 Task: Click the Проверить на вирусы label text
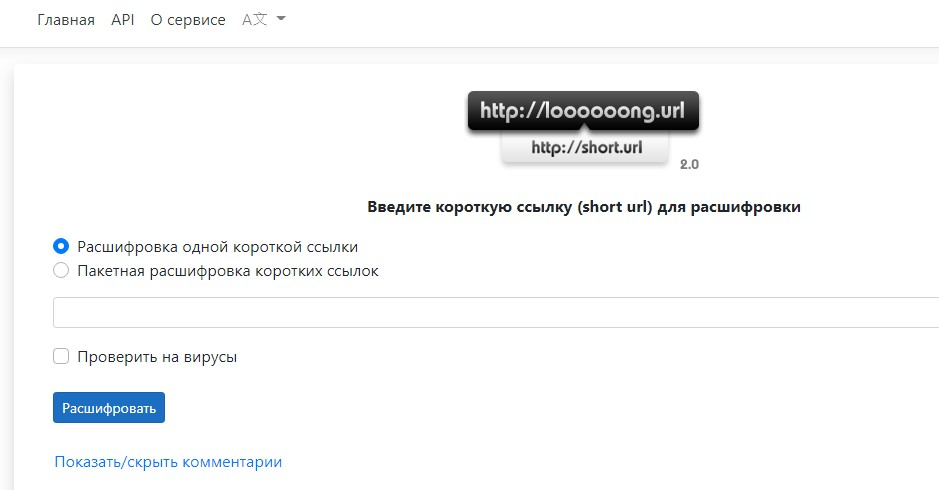(x=157, y=357)
